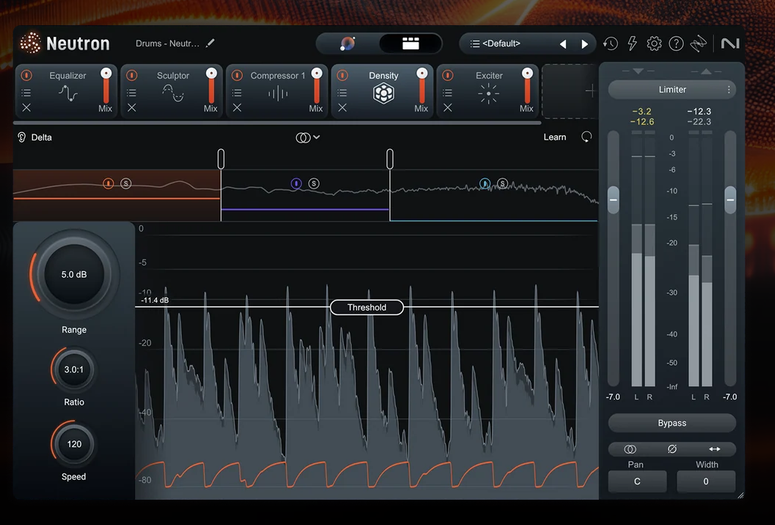Click the Bypass button
775x525 pixels.
(x=672, y=423)
